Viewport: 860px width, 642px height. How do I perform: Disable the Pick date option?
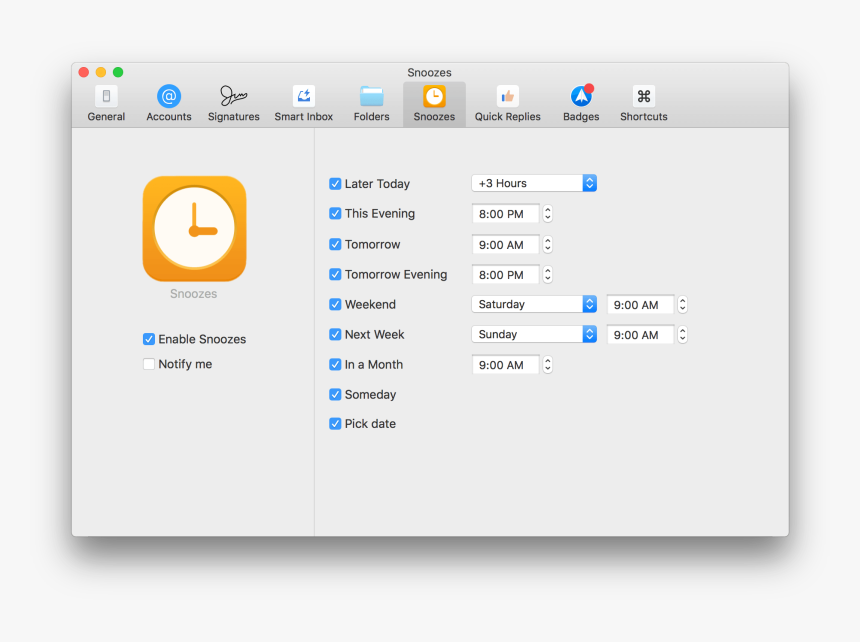click(335, 423)
